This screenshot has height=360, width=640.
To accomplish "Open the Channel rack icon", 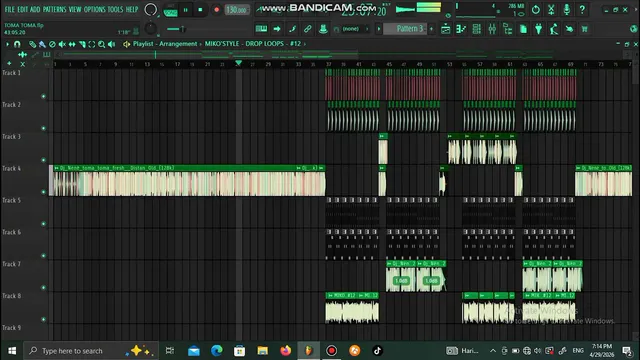I will [476, 29].
